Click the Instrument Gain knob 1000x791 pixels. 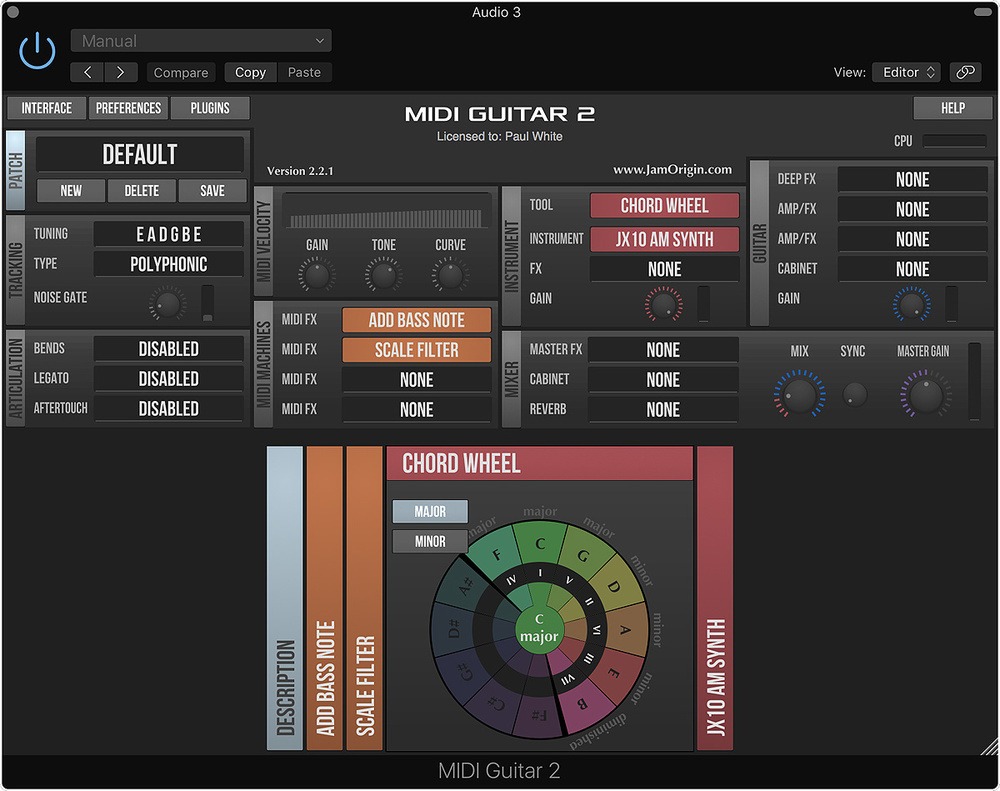pos(663,304)
